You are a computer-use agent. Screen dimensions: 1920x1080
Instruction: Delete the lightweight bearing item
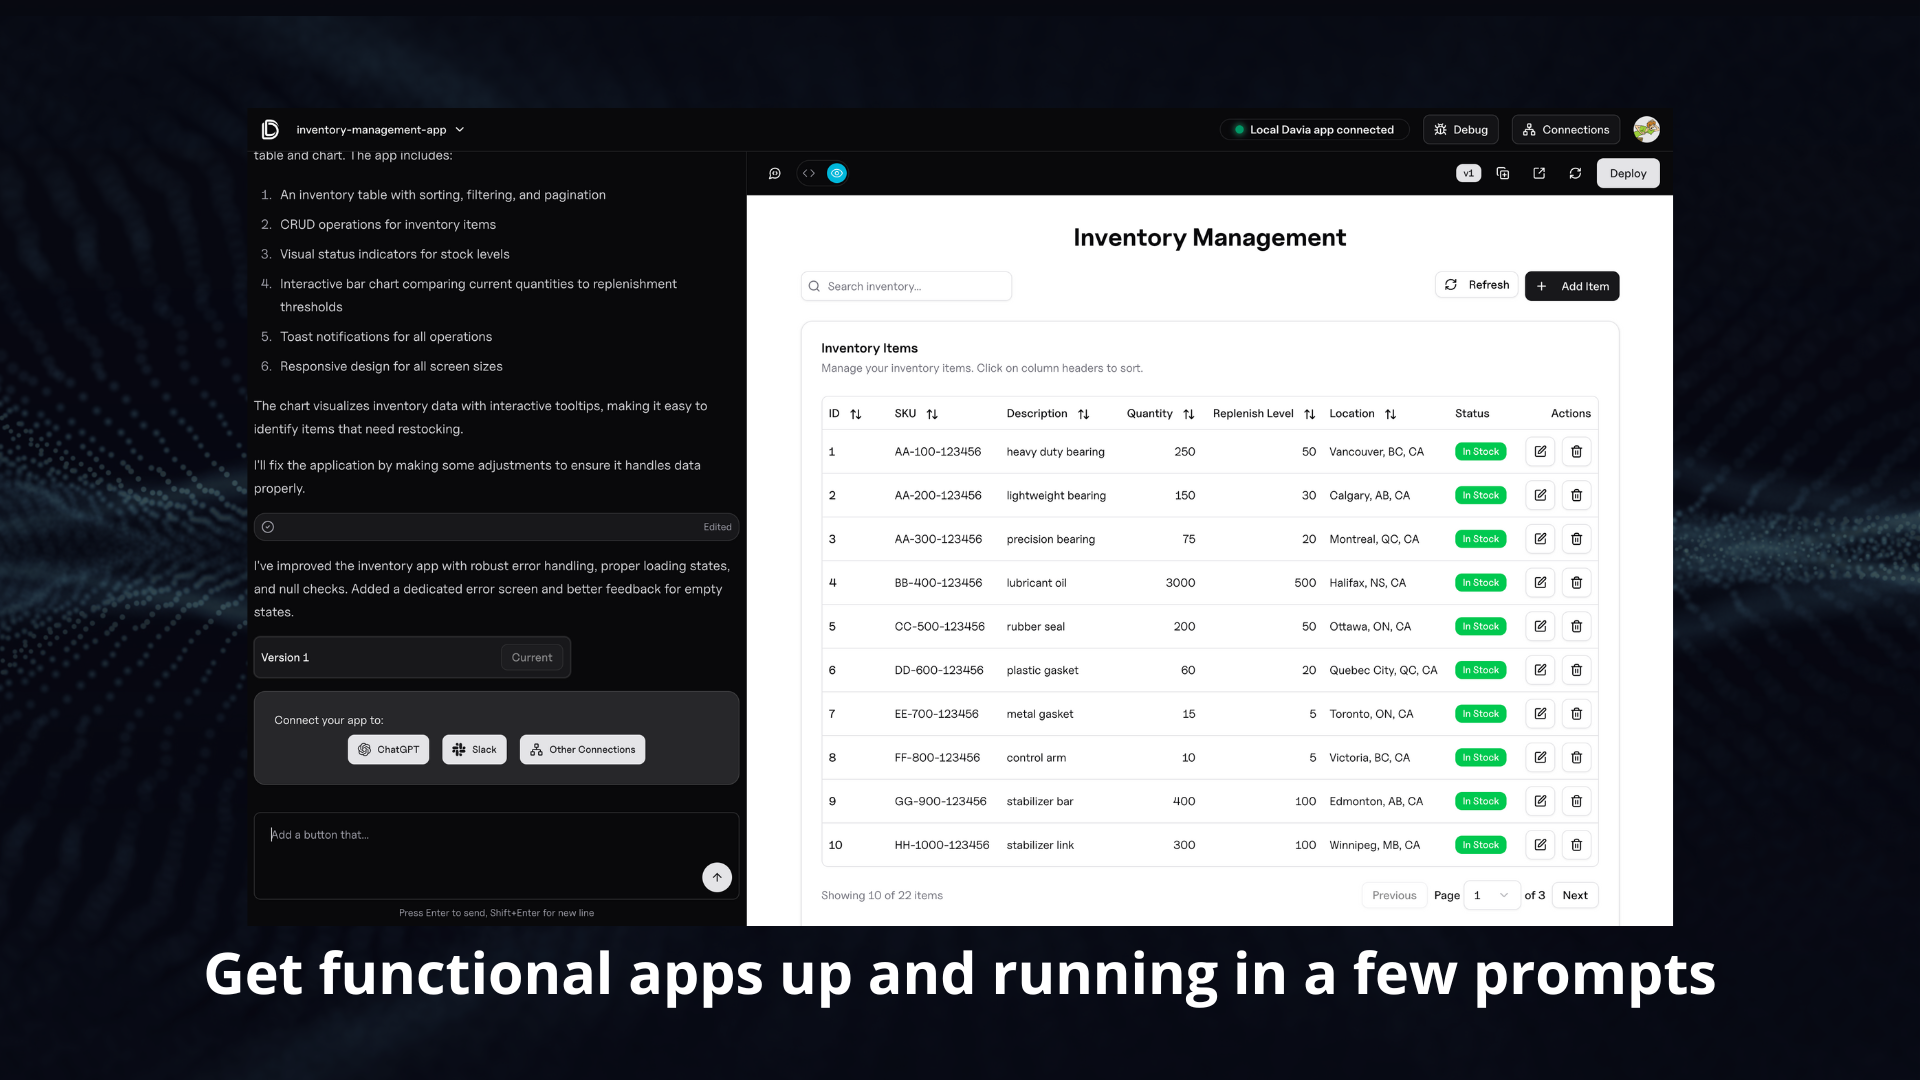1576,495
